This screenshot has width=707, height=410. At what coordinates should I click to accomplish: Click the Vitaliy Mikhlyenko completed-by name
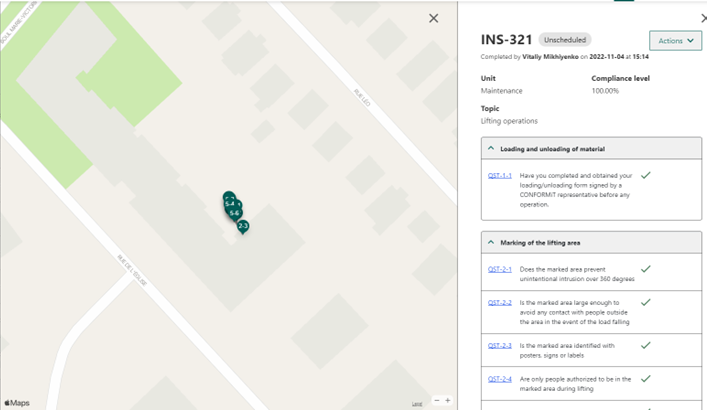[550, 57]
